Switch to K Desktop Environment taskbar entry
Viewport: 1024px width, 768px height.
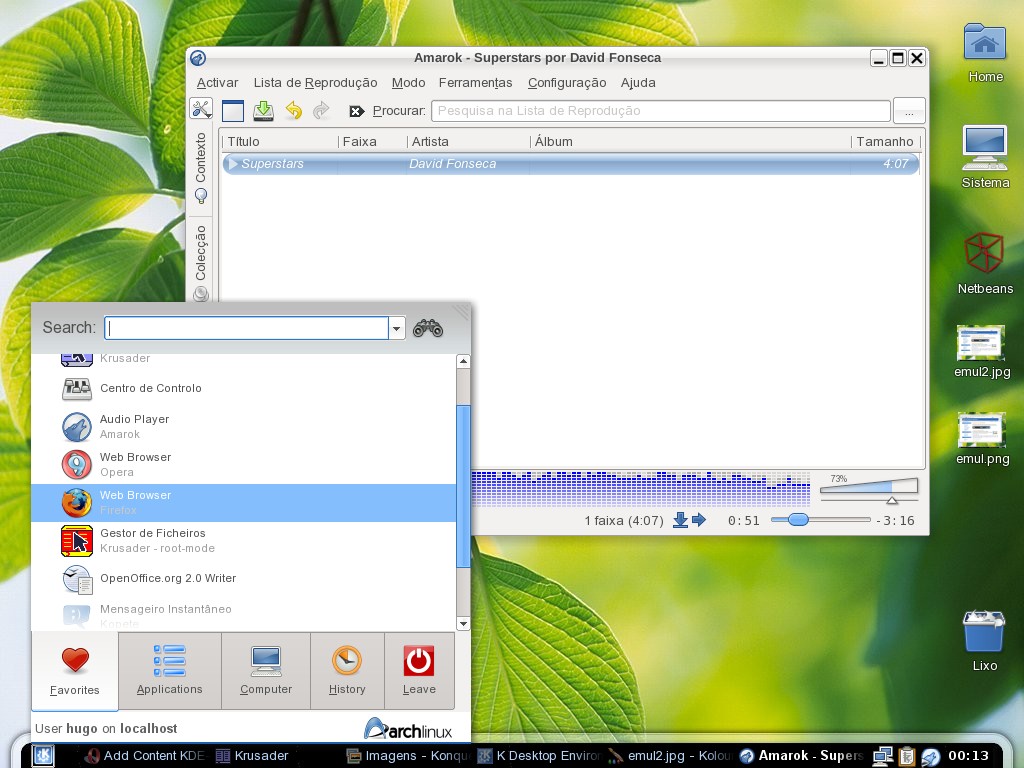pyautogui.click(x=539, y=756)
